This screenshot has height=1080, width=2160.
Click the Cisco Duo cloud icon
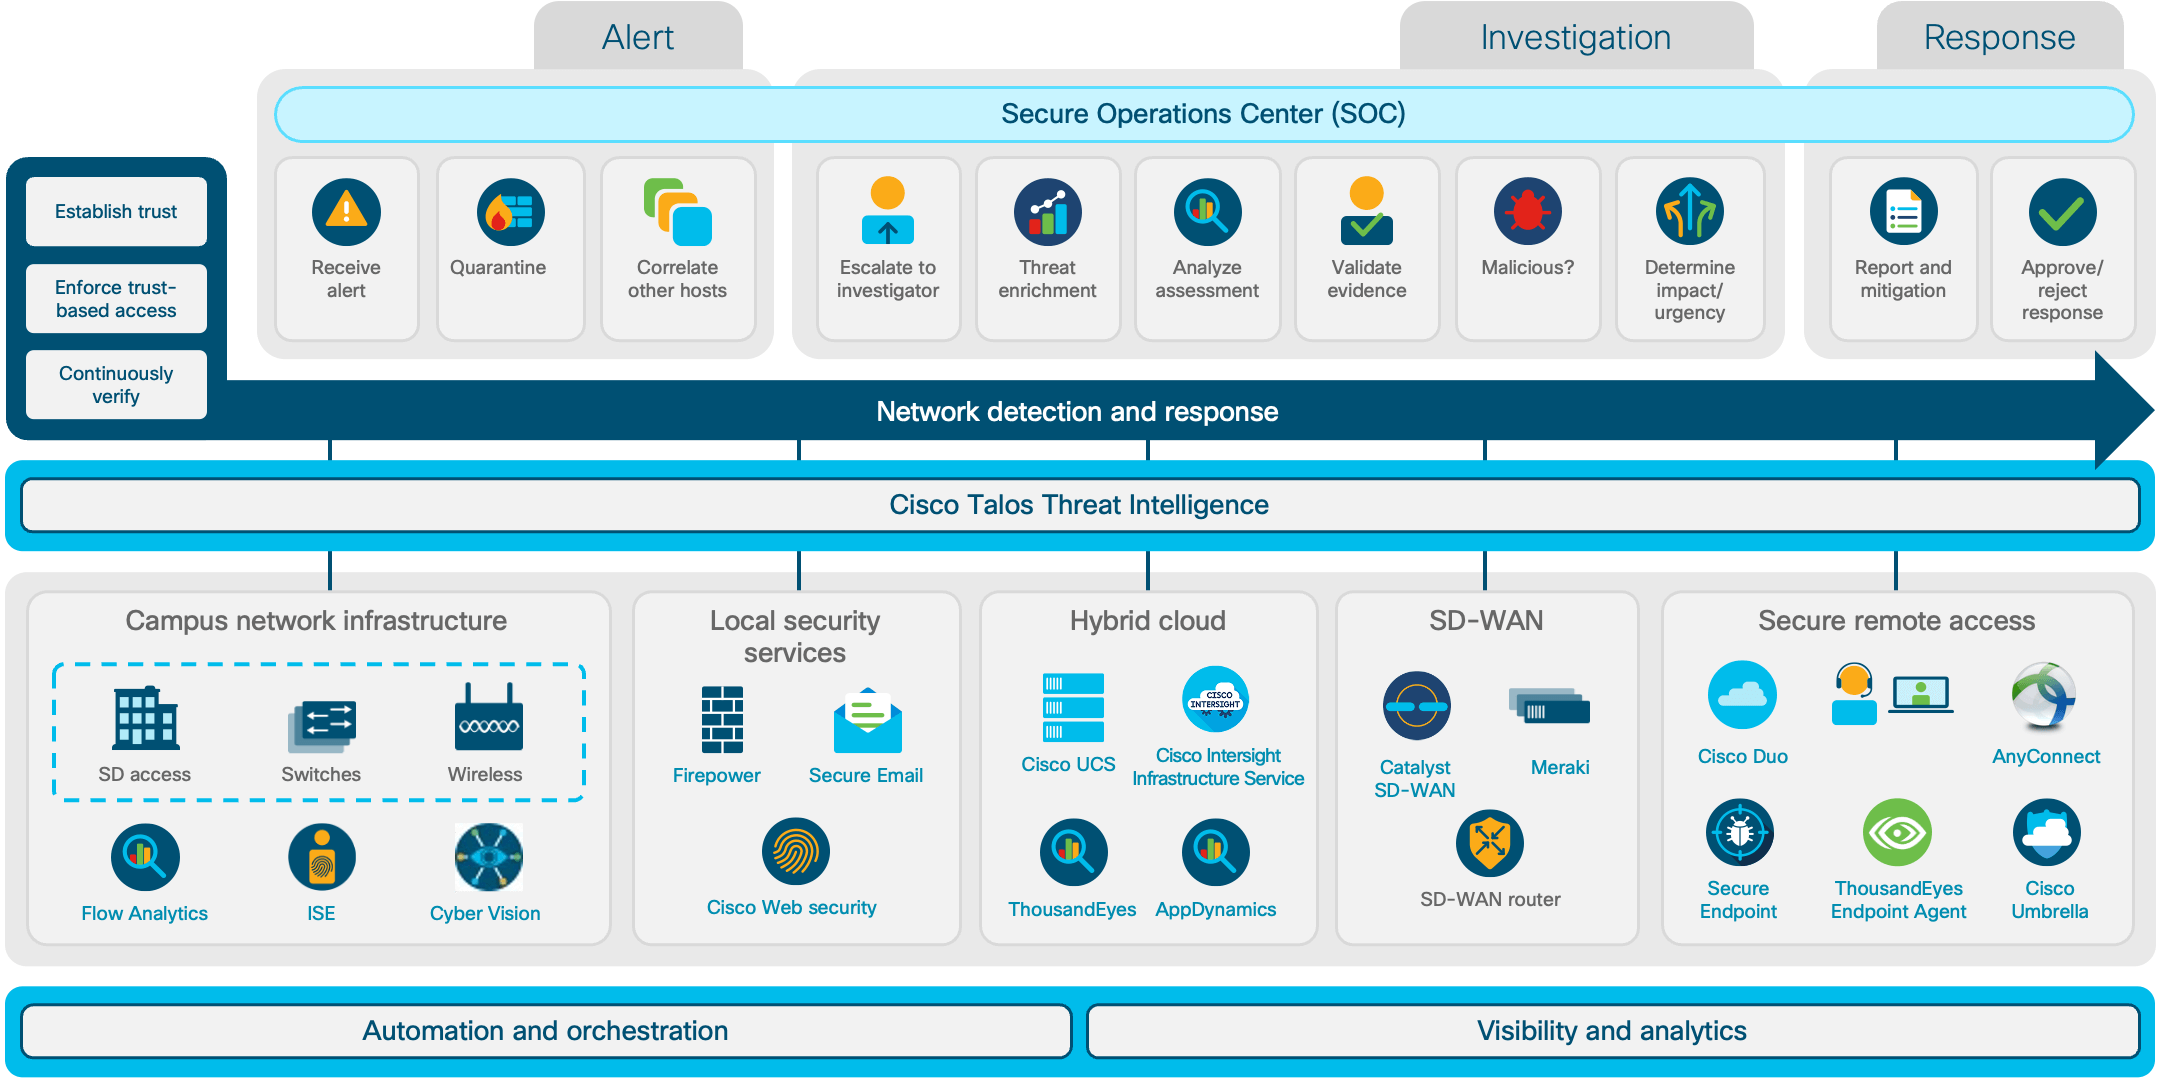coord(1742,695)
